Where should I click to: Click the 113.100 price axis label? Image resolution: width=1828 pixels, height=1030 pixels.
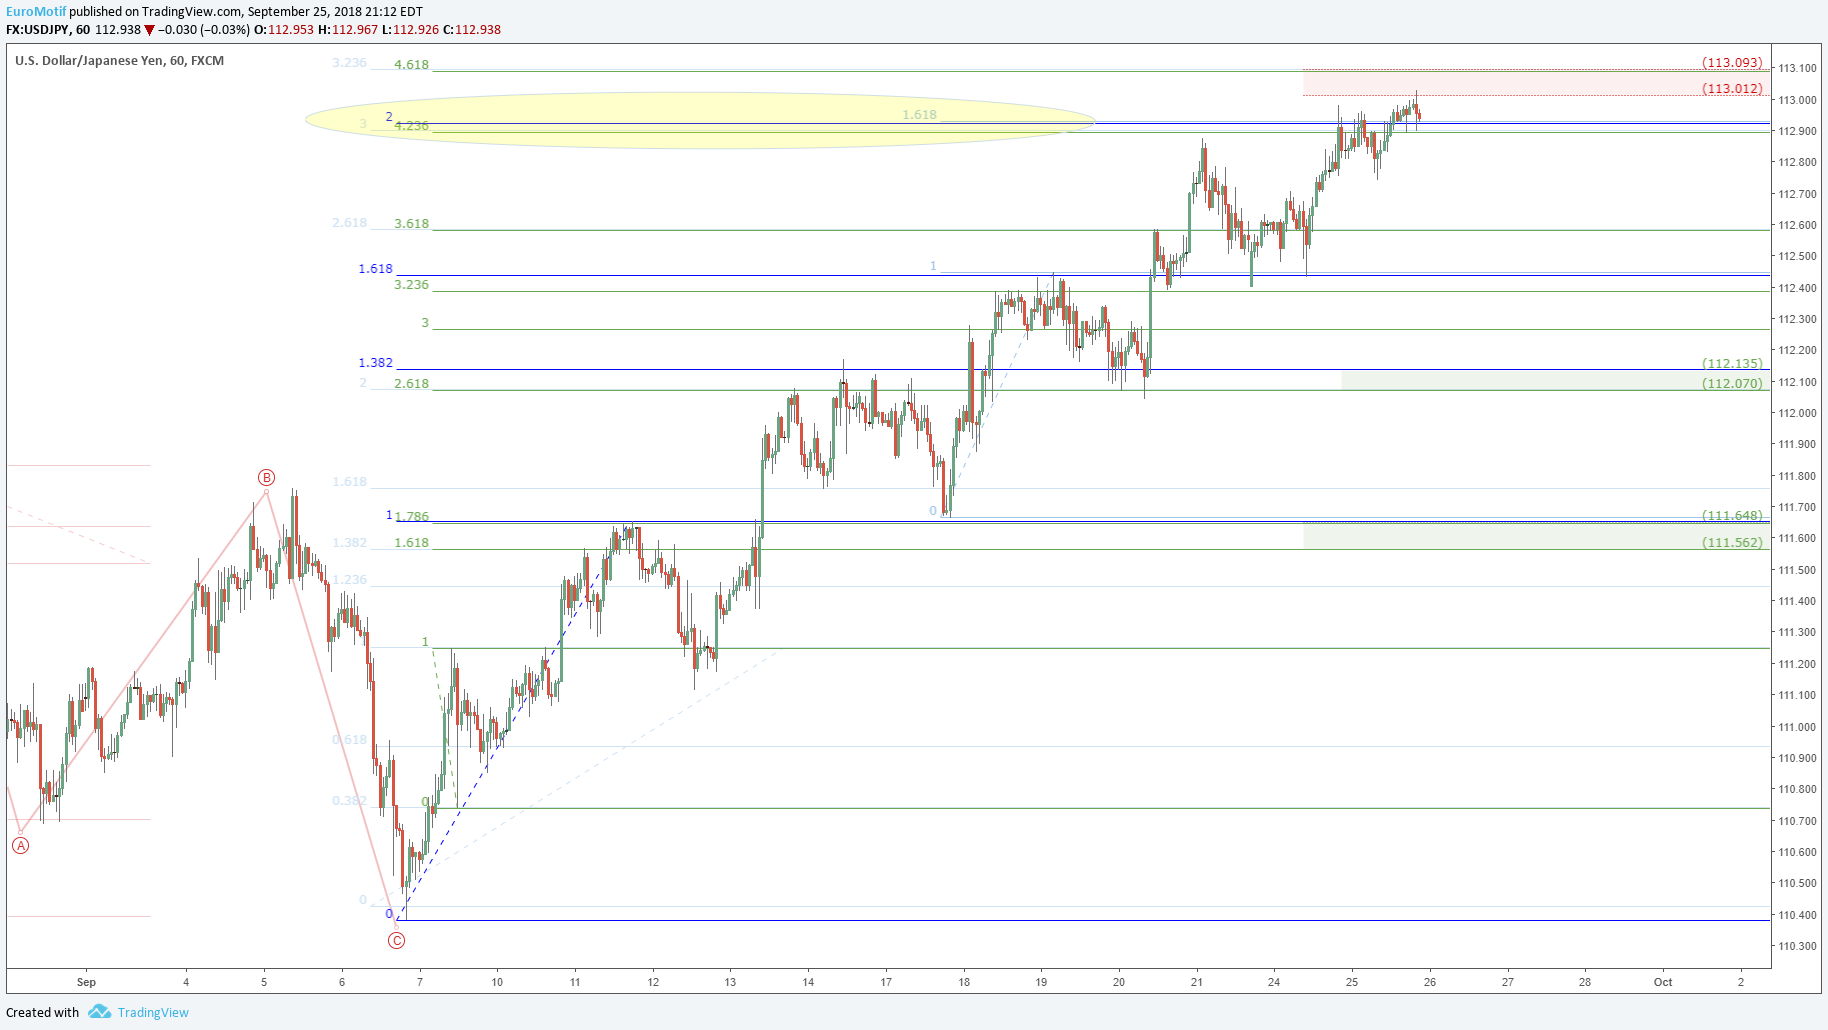point(1797,68)
